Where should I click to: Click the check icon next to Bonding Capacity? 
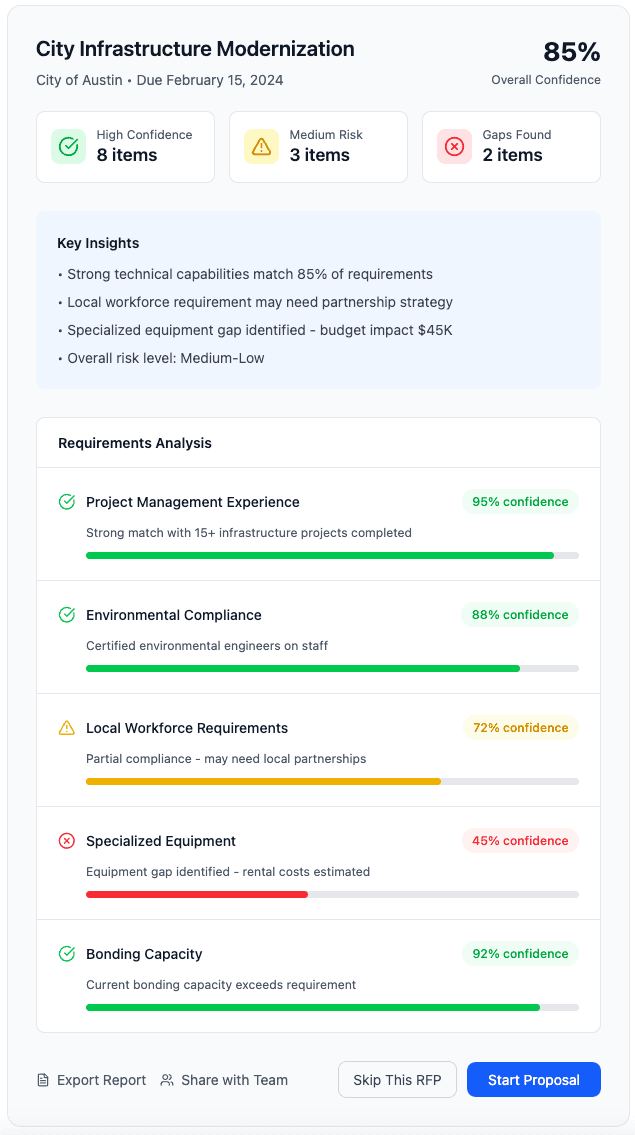point(66,954)
